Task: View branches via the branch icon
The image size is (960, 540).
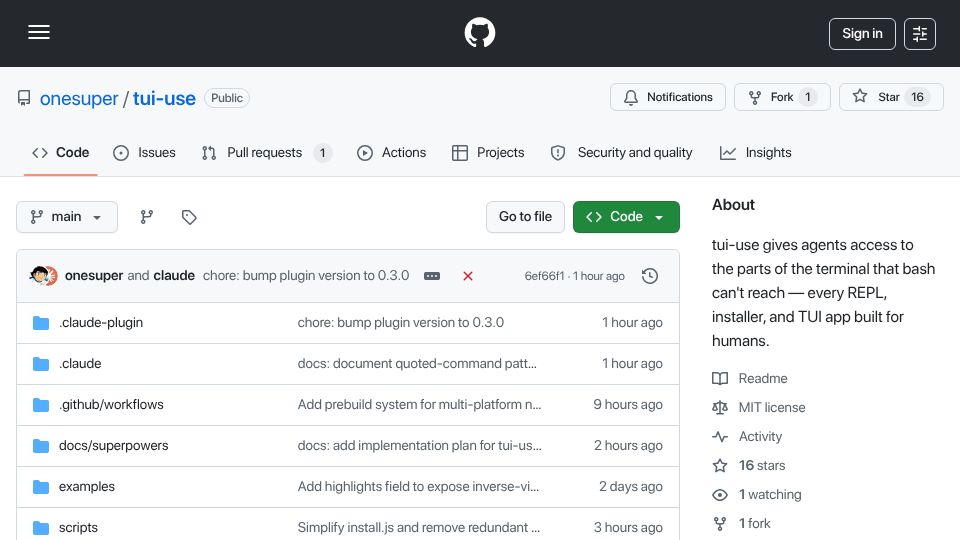Action: 146,217
